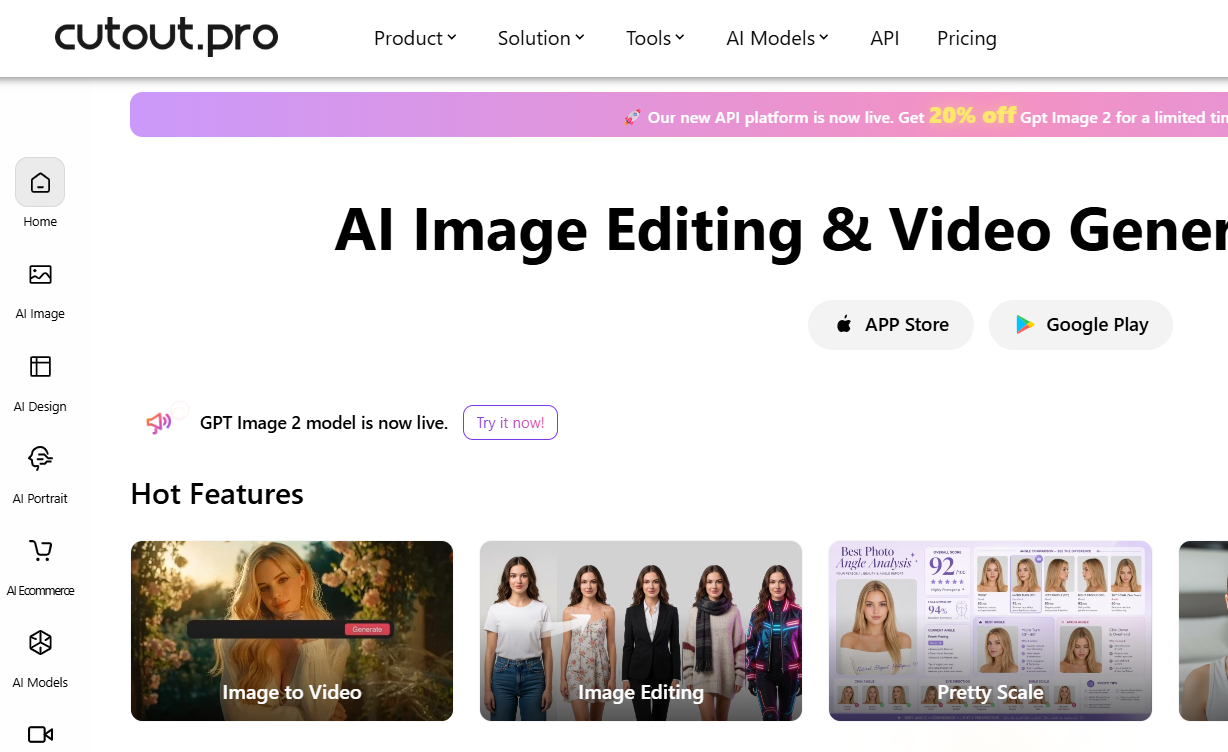The image size is (1228, 752).
Task: Expand the Product dropdown menu
Action: [x=415, y=38]
